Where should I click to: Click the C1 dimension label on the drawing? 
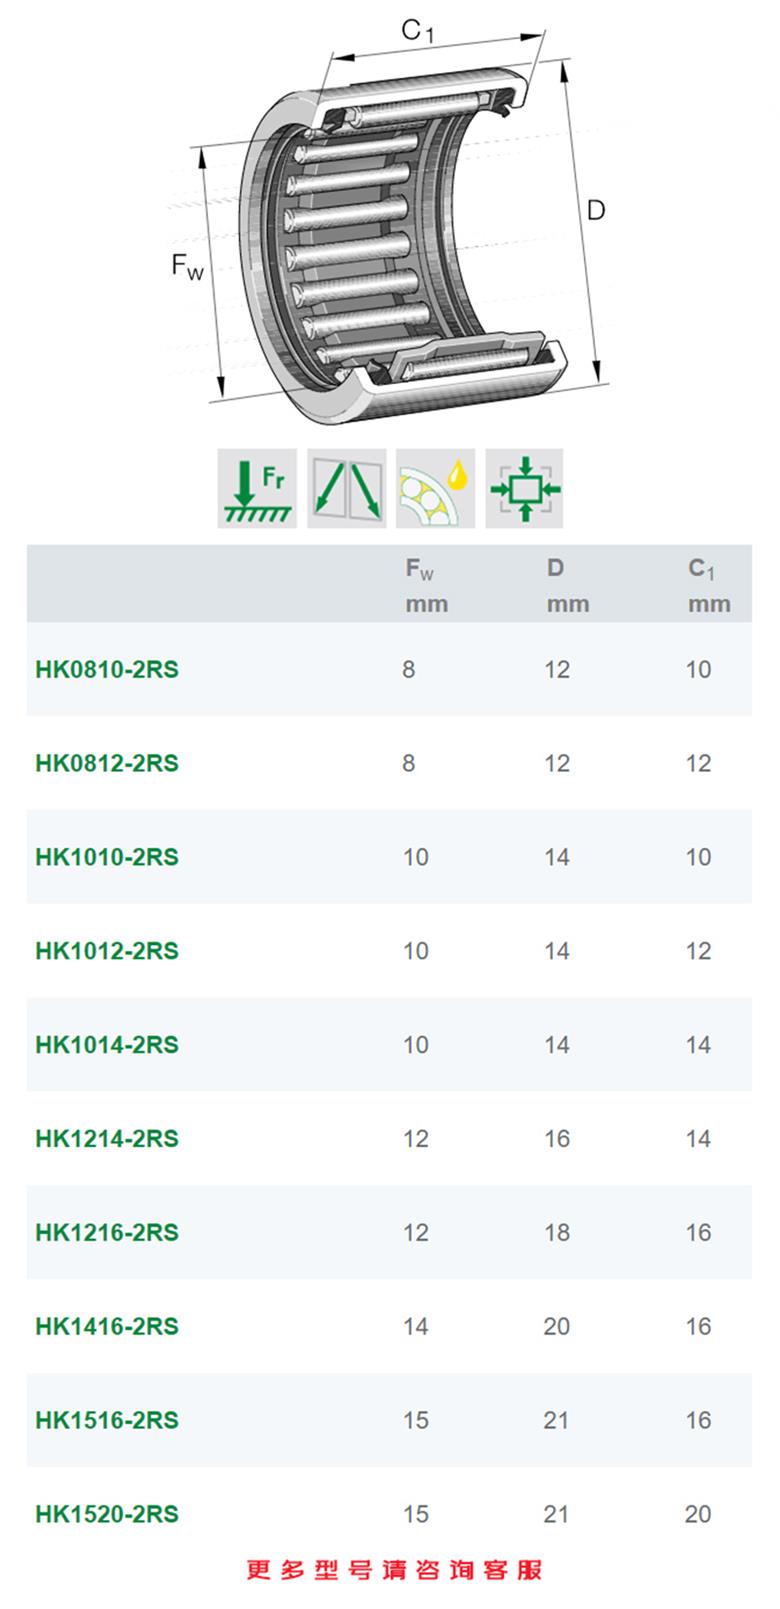pyautogui.click(x=417, y=32)
